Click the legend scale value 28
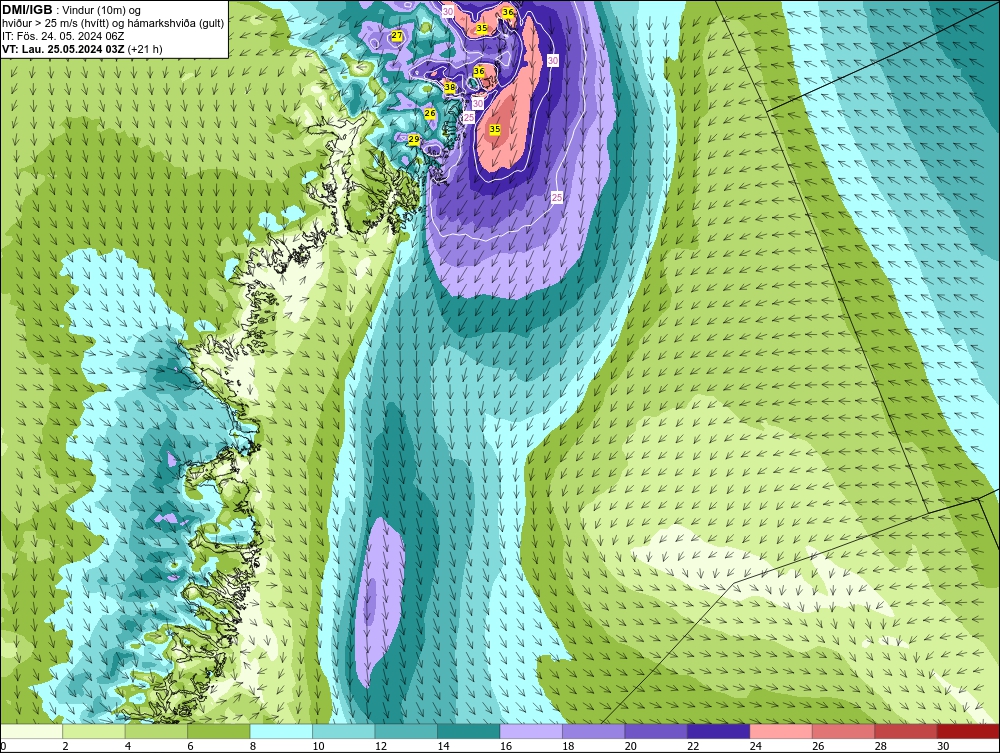Screen dimensions: 1000x753 881,746
